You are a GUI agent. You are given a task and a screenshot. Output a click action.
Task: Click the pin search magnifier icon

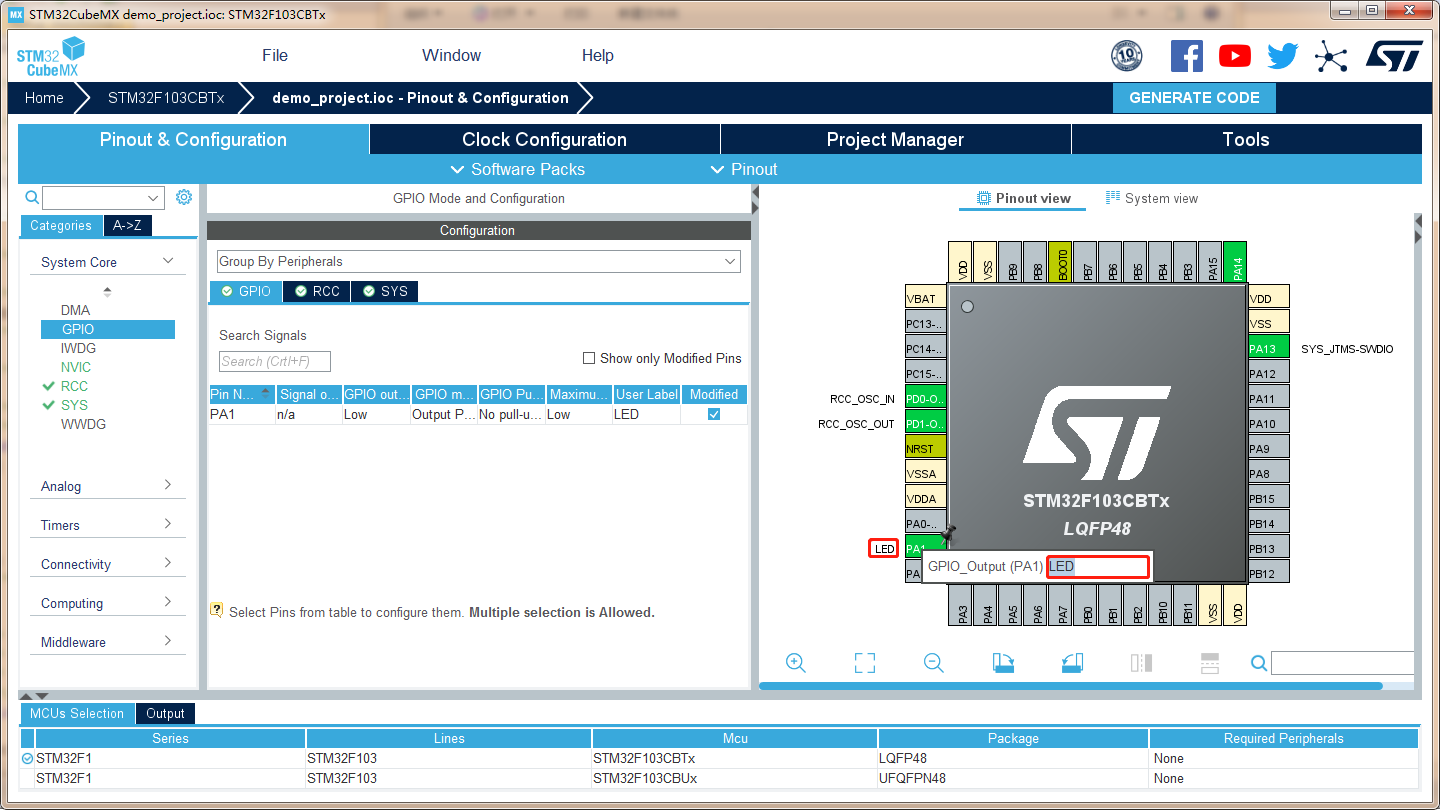(x=1259, y=663)
